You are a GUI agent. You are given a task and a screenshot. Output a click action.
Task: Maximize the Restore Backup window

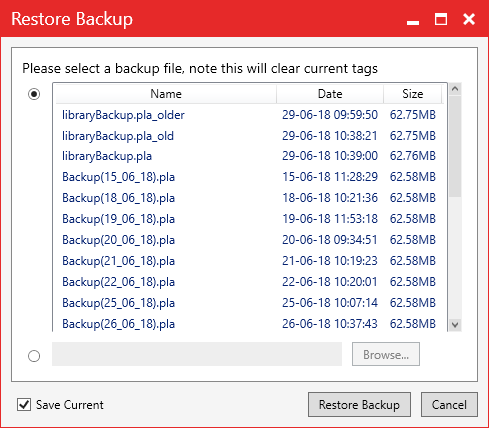click(441, 19)
